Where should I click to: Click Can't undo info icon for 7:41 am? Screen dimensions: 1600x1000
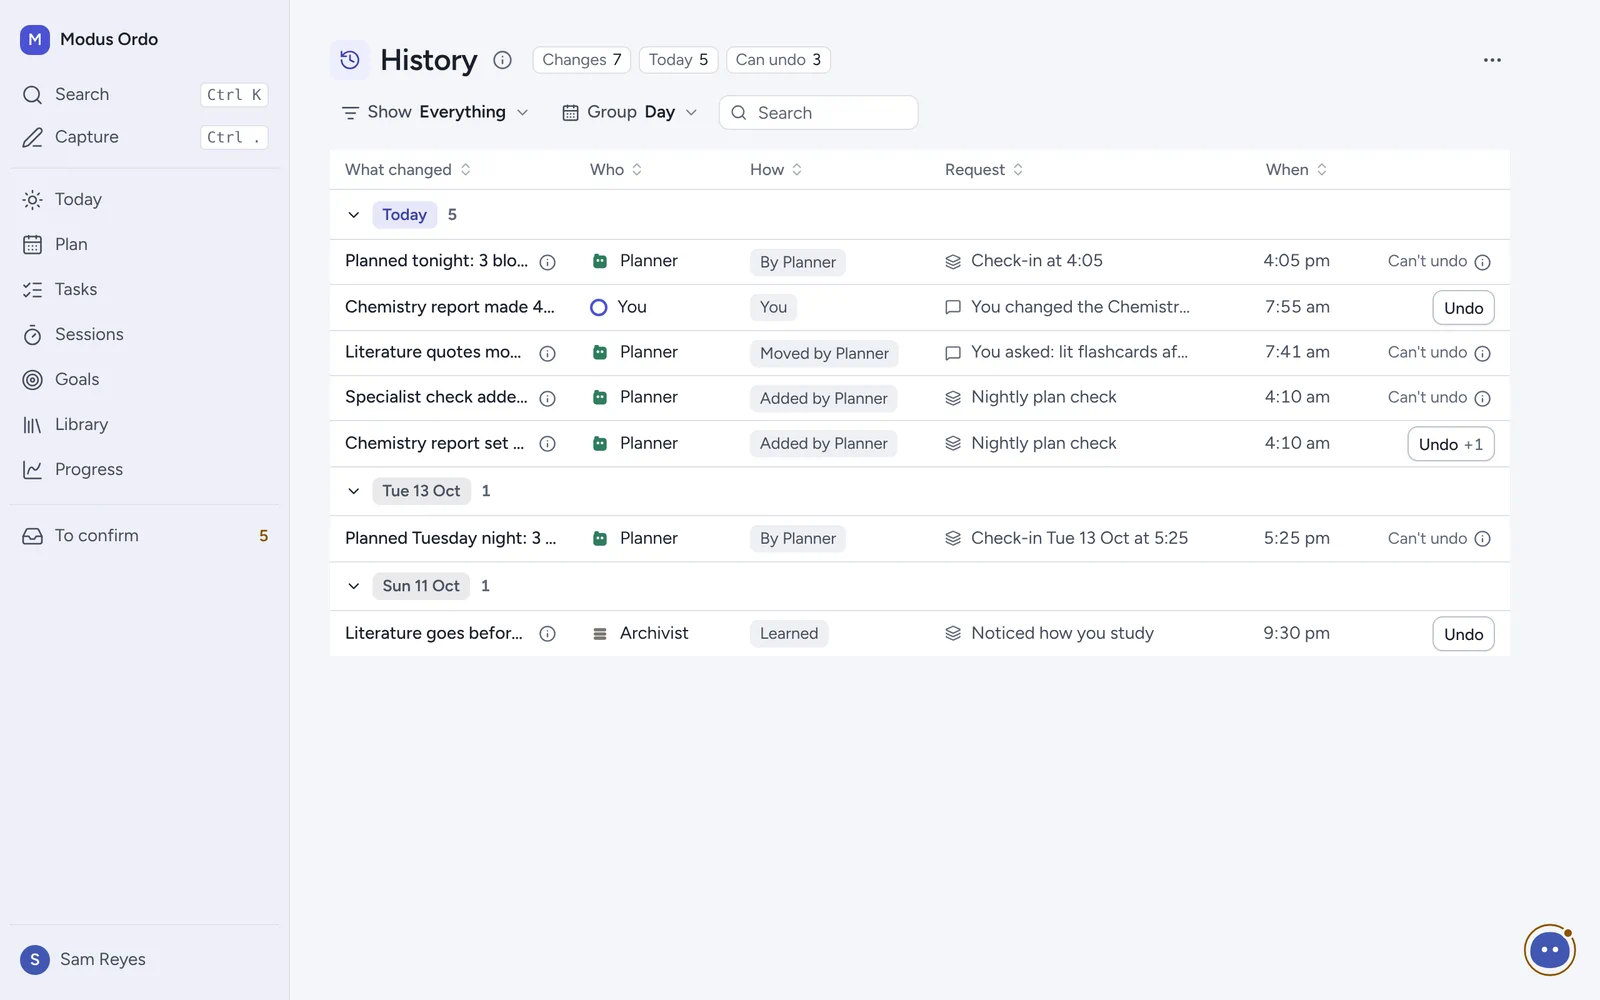[1483, 353]
